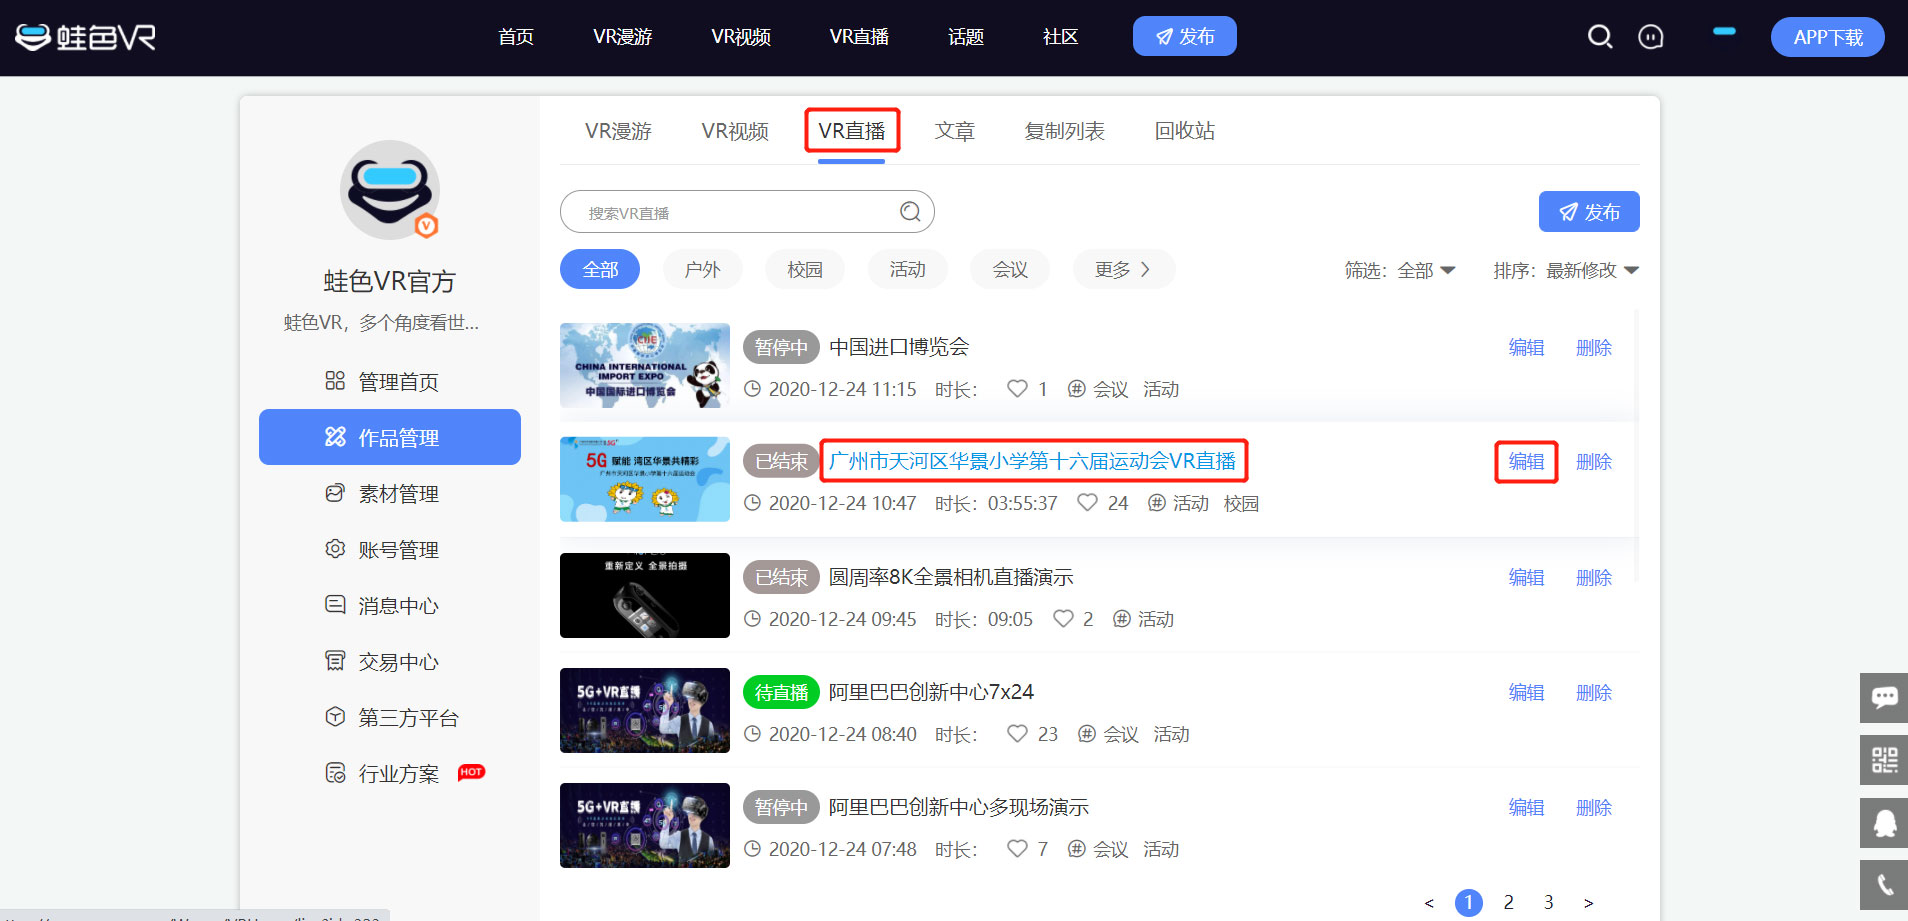This screenshot has width=1908, height=921.
Task: Open the 圆周率8K全景相机 thumbnail
Action: (645, 595)
